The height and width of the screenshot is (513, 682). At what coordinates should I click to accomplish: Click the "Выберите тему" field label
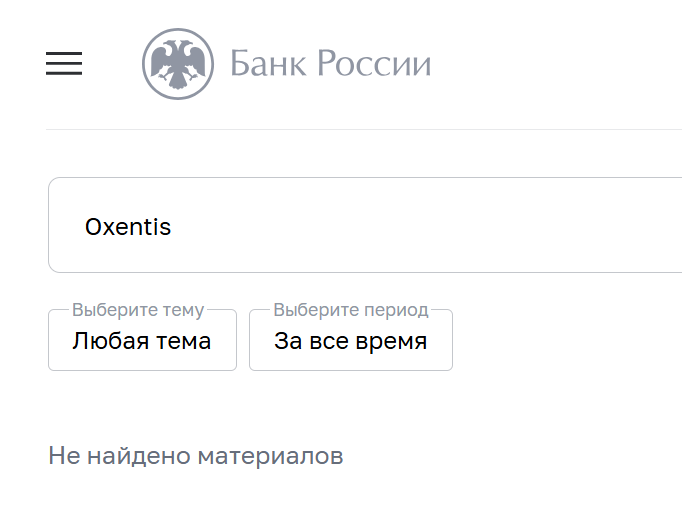(x=138, y=310)
